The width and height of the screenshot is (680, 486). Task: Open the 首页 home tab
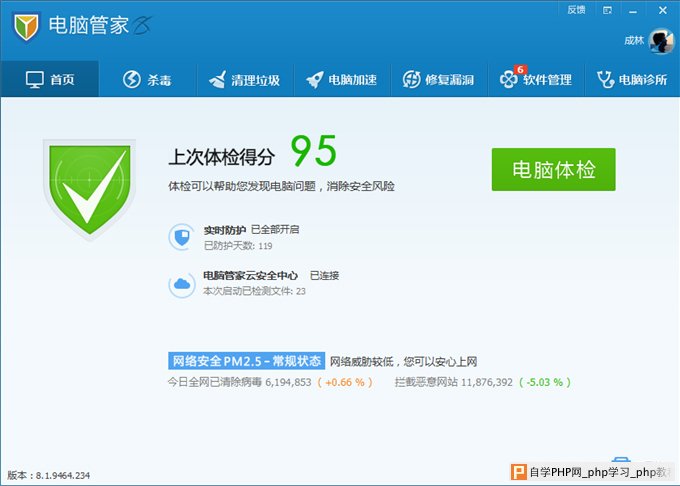(x=50, y=79)
